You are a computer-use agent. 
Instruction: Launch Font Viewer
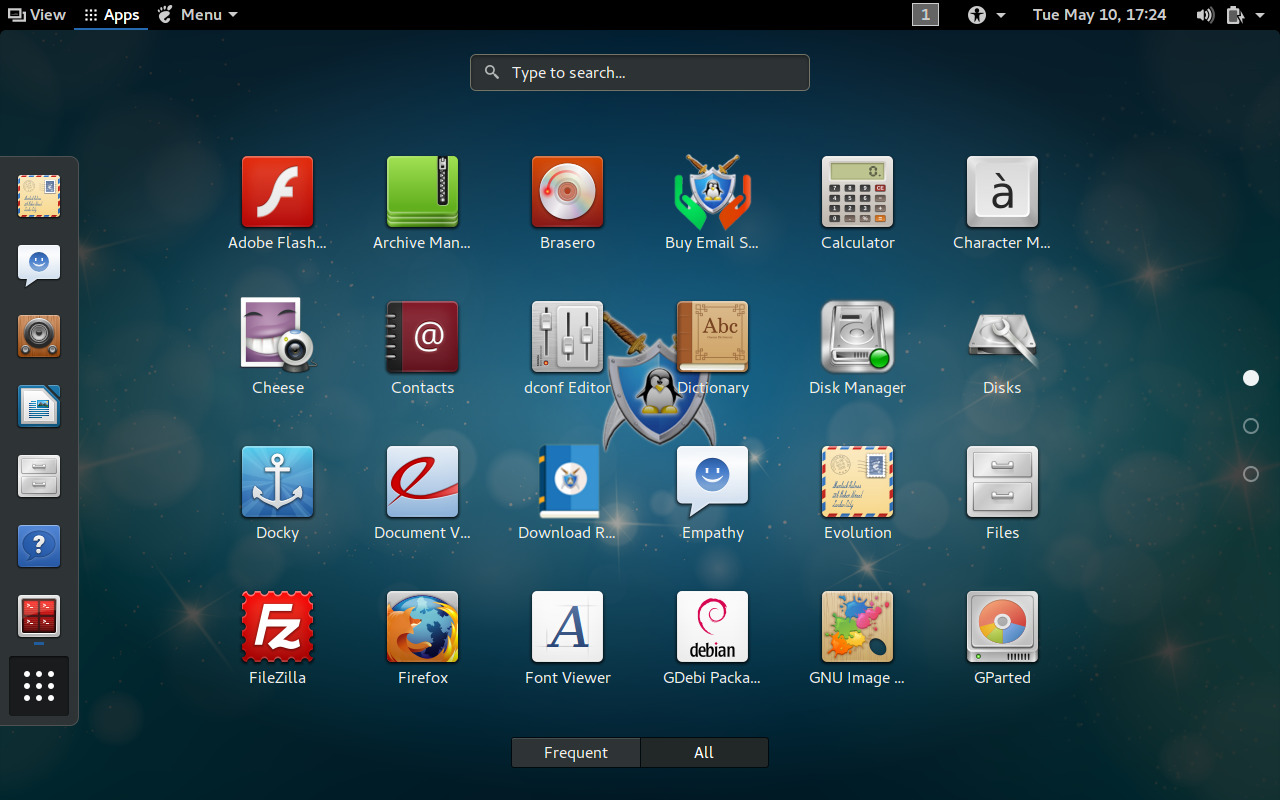click(x=567, y=627)
